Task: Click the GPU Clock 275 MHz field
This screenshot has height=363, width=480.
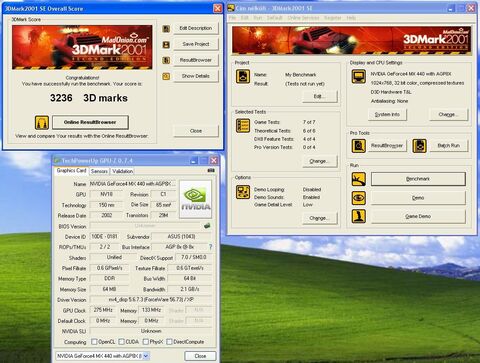Action: click(103, 310)
